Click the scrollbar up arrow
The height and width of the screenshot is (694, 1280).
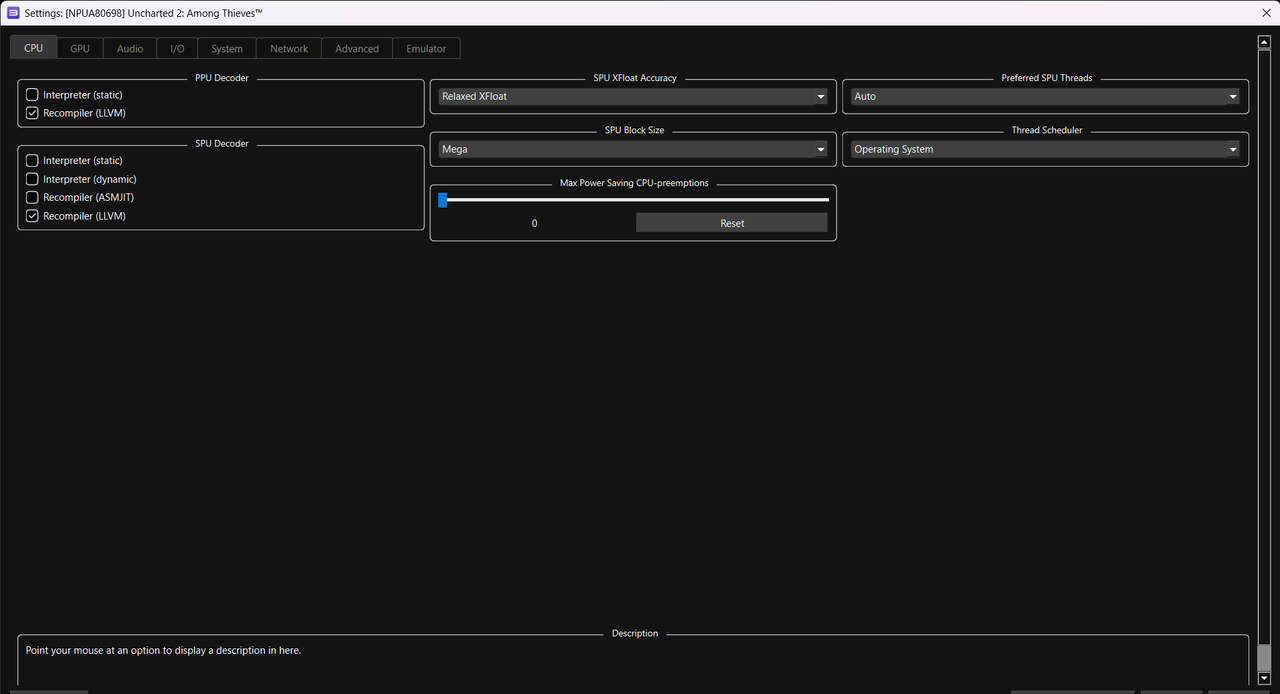click(x=1264, y=42)
